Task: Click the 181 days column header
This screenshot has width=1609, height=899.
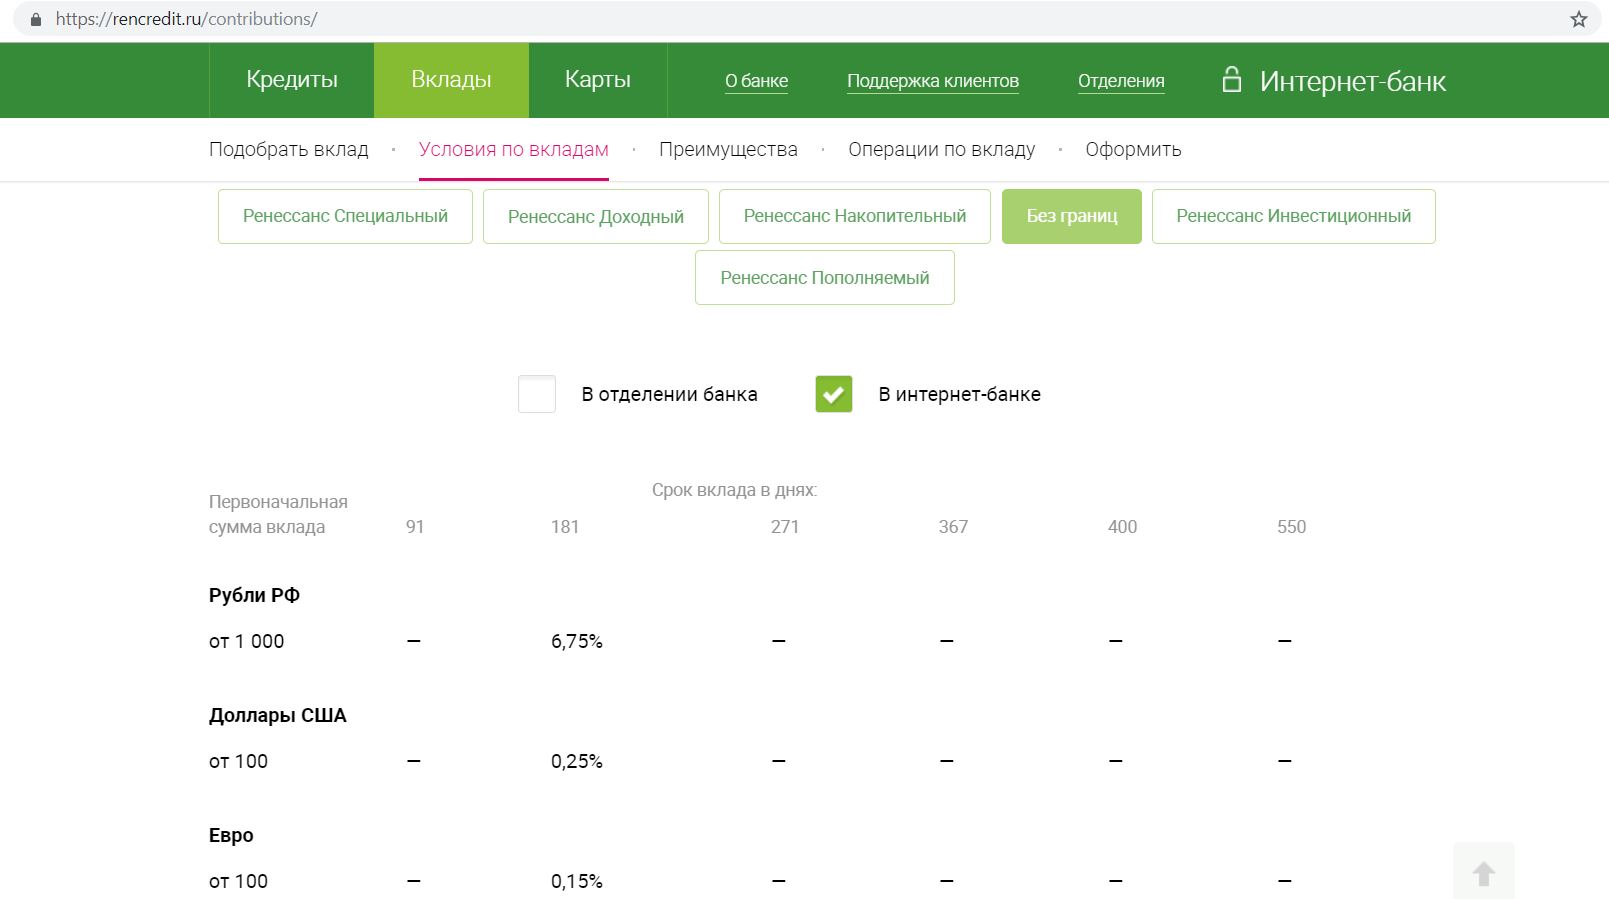Action: (565, 527)
